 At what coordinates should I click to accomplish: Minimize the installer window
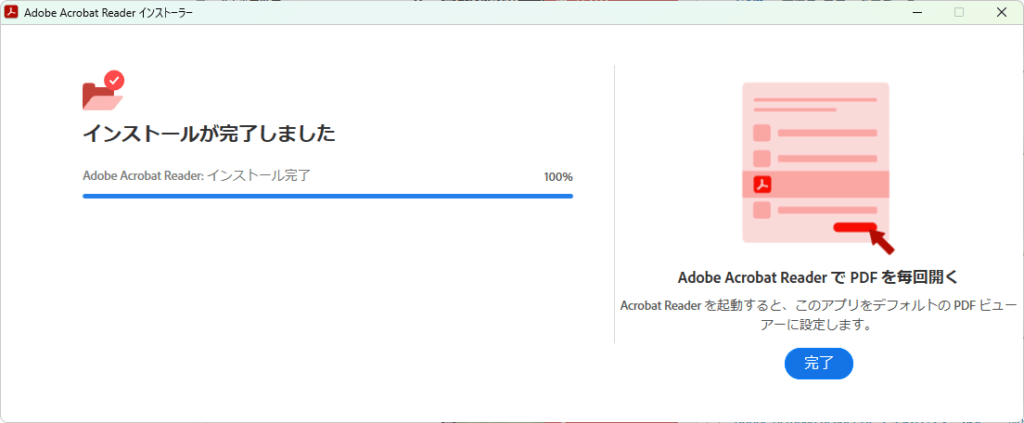[915, 12]
